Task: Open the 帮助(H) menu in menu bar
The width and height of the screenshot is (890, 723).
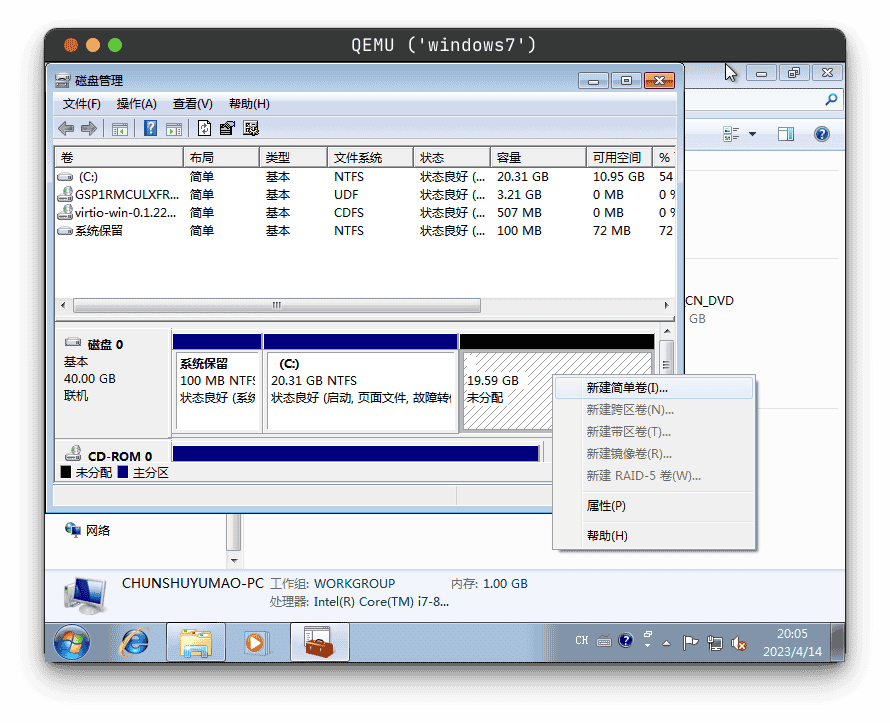Action: coord(249,104)
